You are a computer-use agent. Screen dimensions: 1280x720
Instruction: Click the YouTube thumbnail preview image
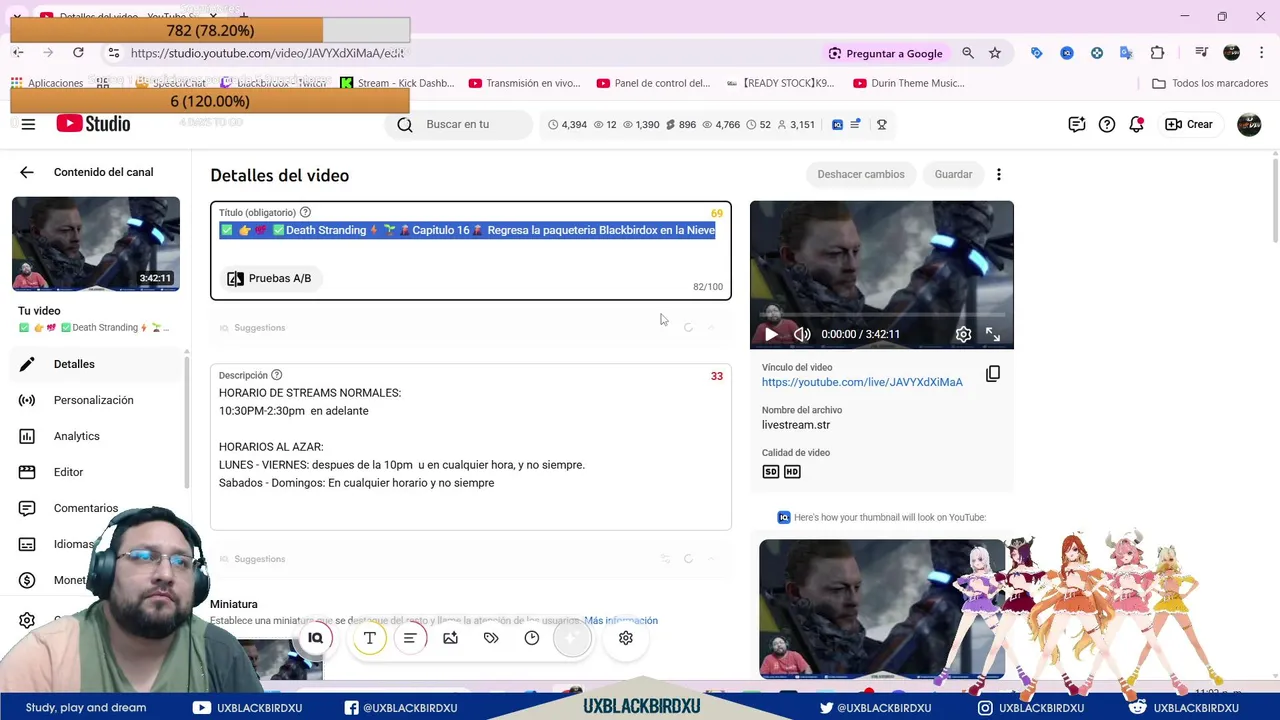pos(882,609)
